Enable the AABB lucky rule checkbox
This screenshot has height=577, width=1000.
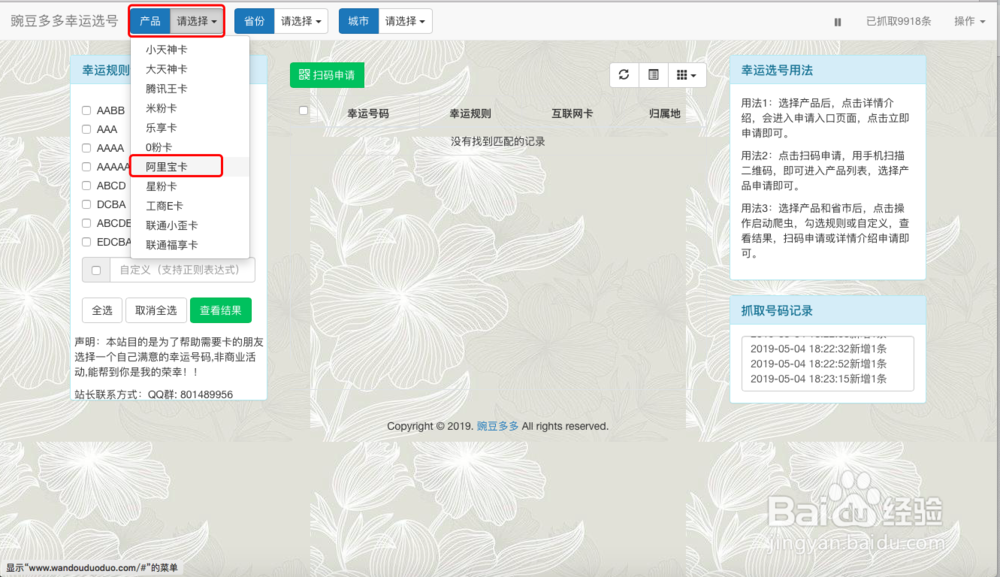click(88, 110)
